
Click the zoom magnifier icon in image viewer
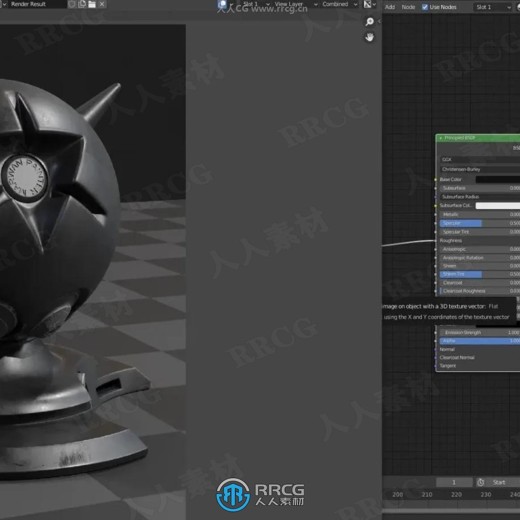coord(369,22)
